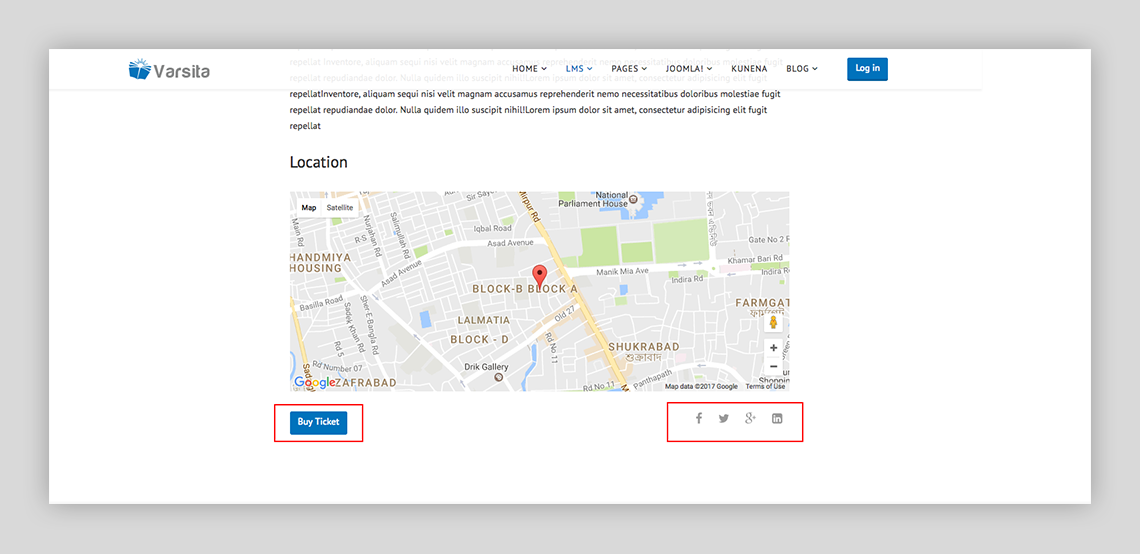1140x554 pixels.
Task: Zoom out on the map
Action: pos(773,367)
